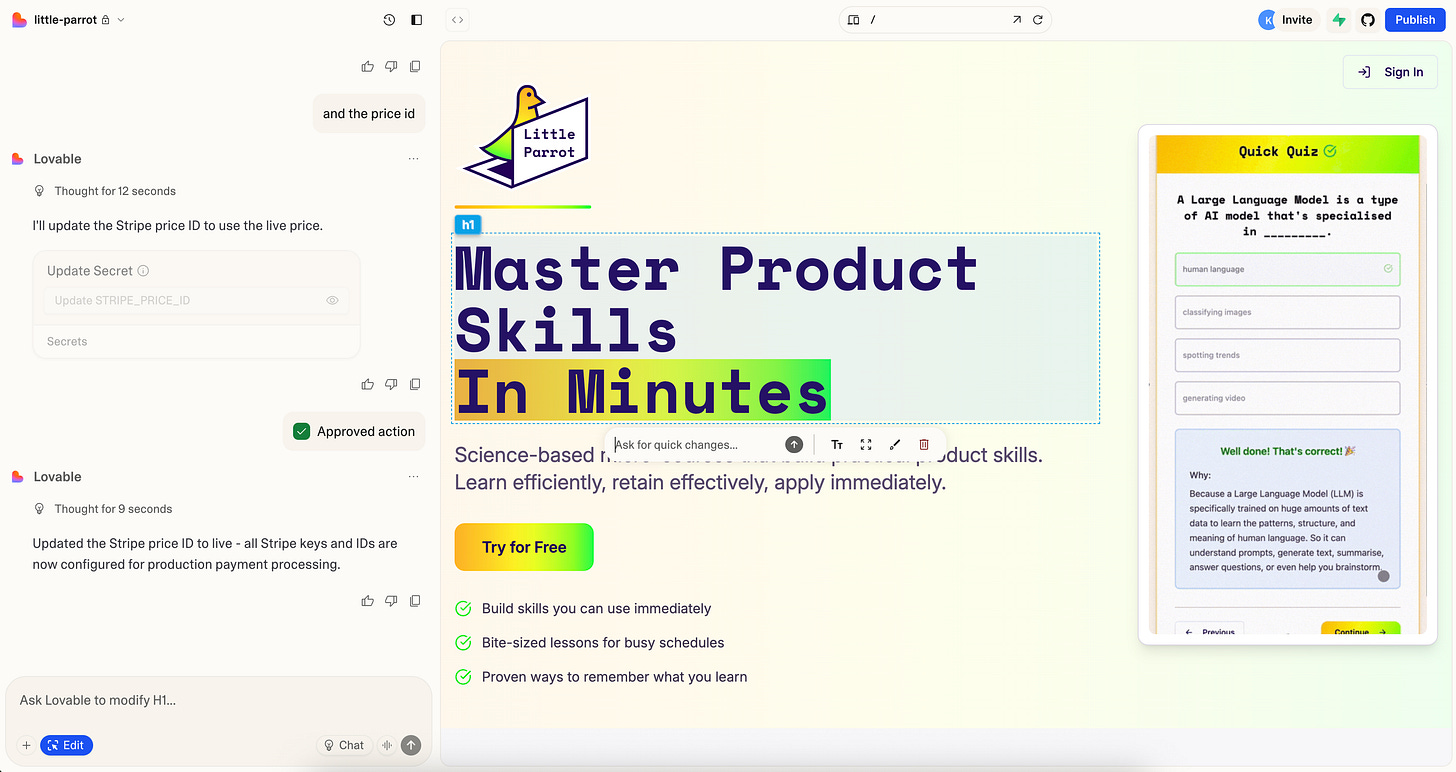Select the 'classifying images' quiz answer
Image resolution: width=1456 pixels, height=772 pixels.
click(1287, 312)
